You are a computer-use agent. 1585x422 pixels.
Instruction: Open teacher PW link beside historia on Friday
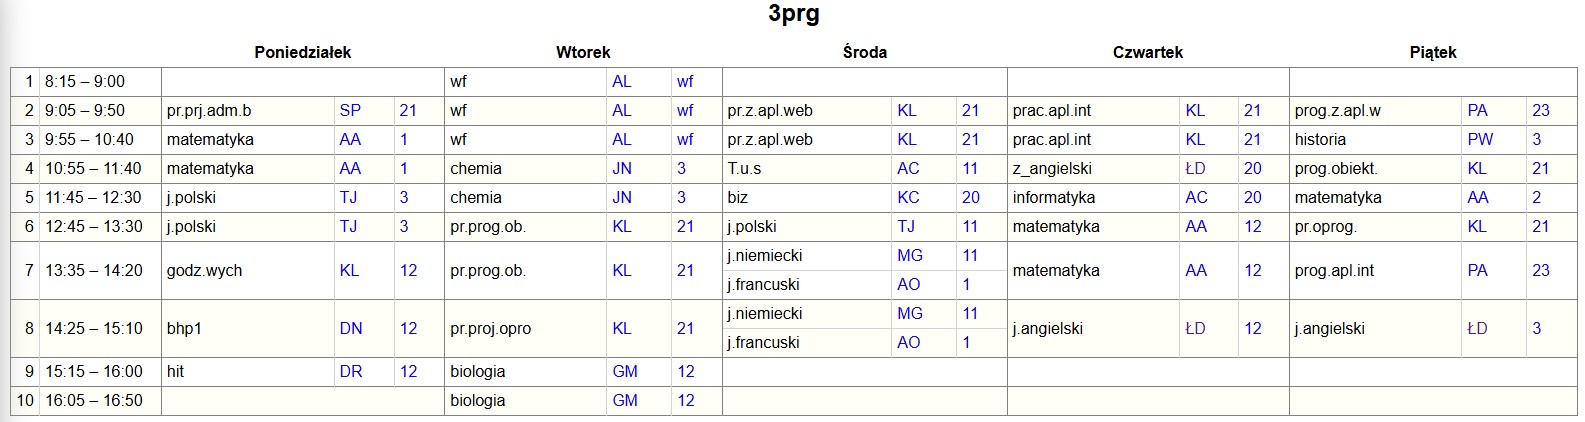click(x=1480, y=140)
